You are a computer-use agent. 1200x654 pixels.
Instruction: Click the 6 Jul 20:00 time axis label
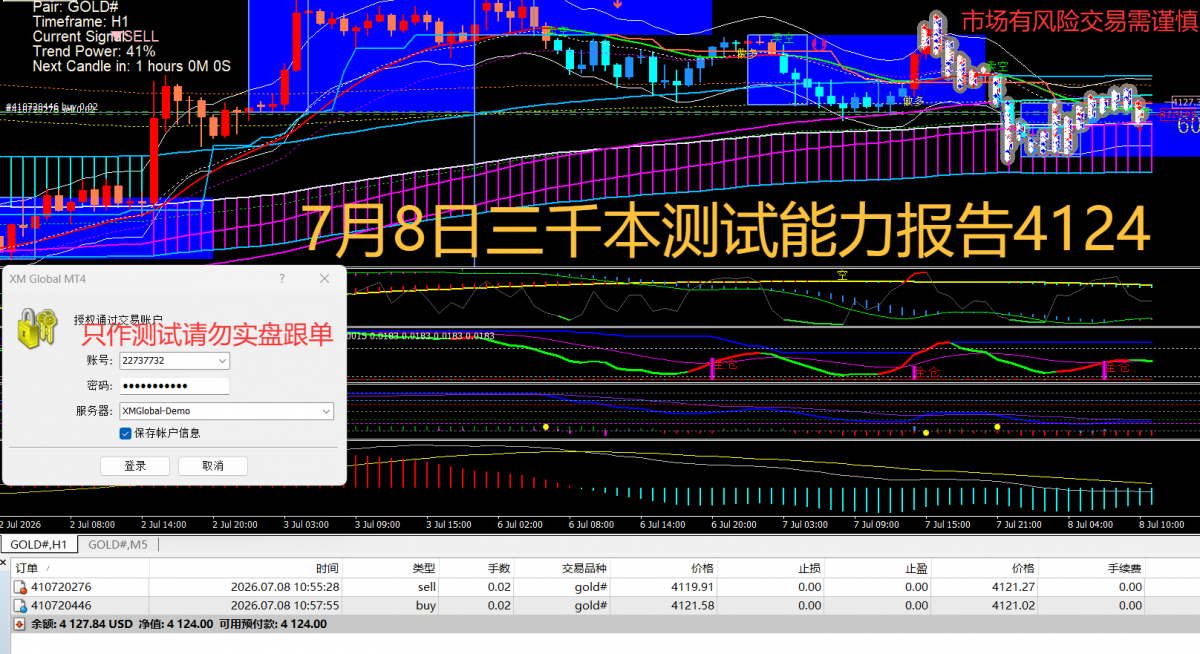(734, 524)
